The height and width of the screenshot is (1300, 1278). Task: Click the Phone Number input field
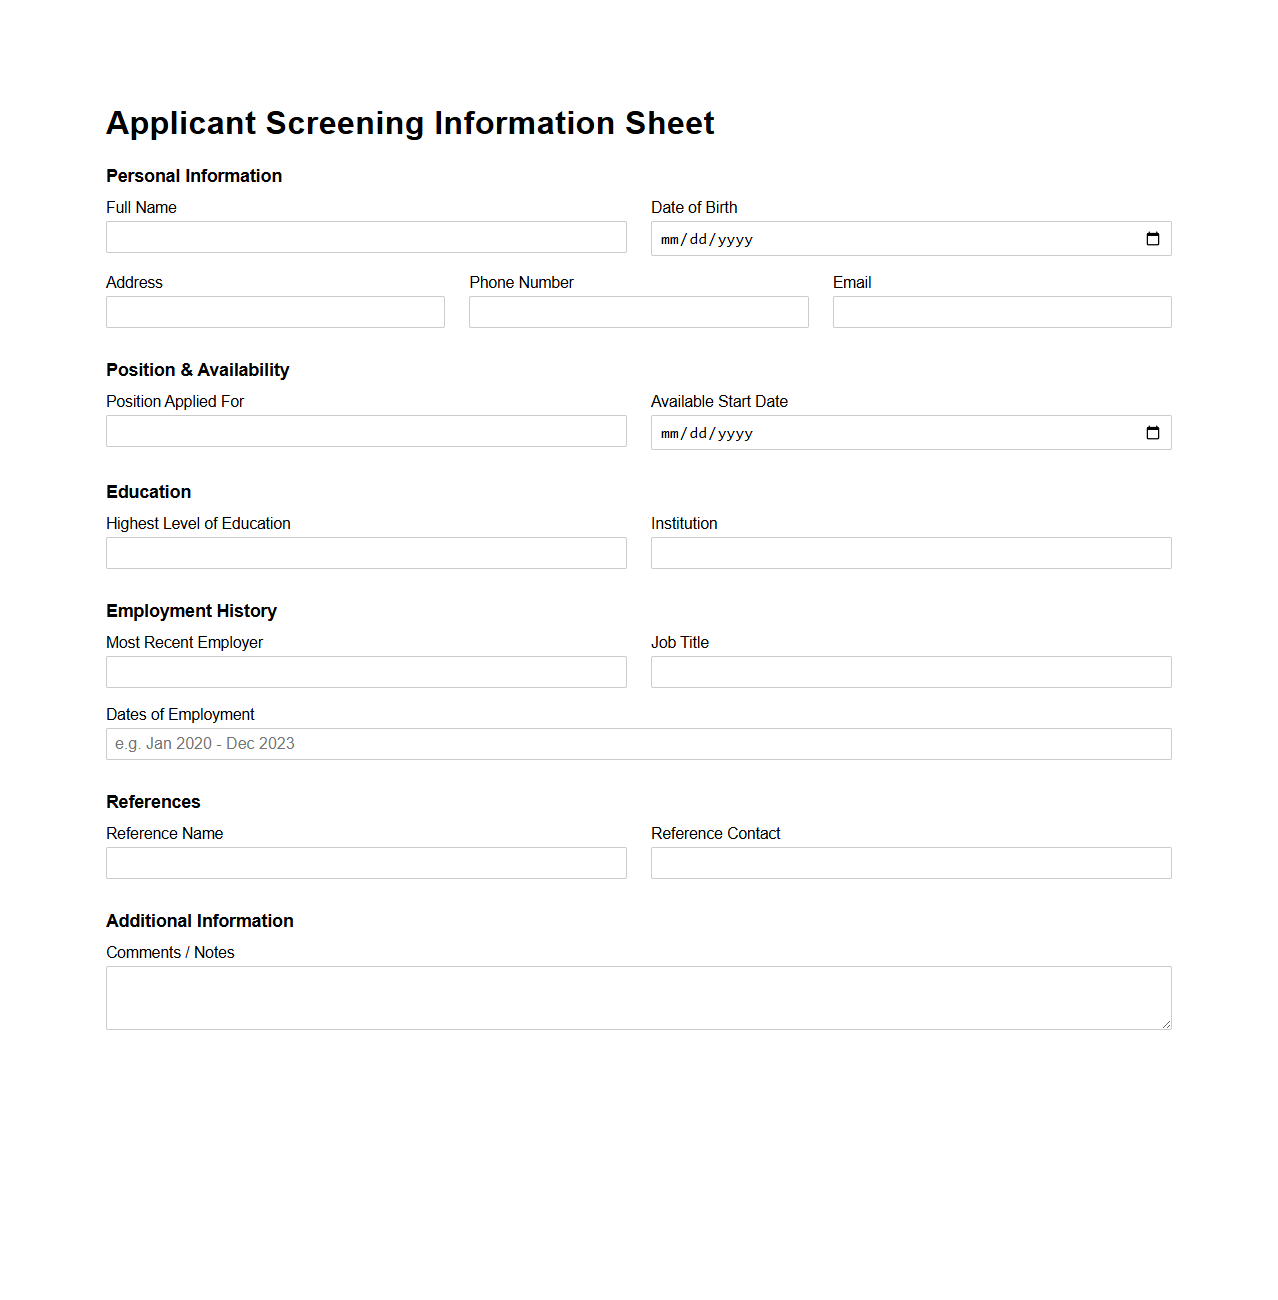click(x=638, y=311)
